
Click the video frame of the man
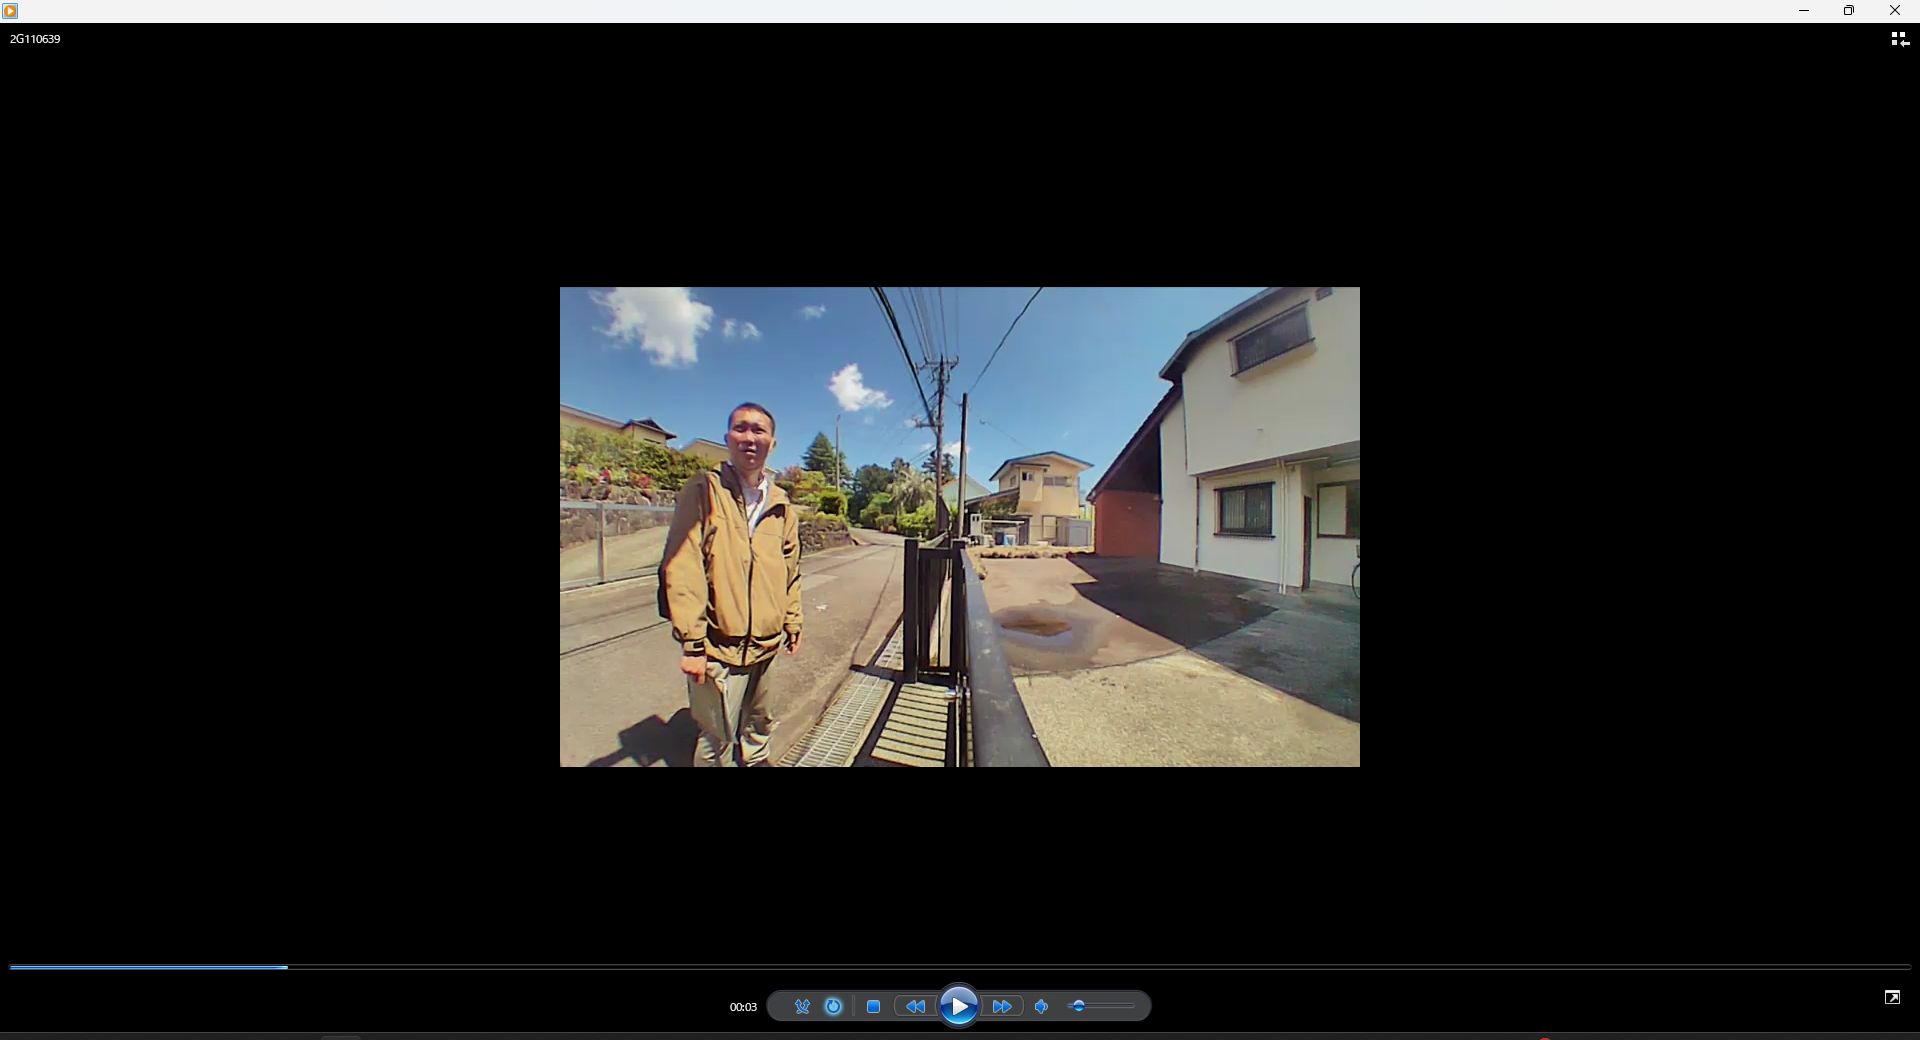tap(960, 527)
